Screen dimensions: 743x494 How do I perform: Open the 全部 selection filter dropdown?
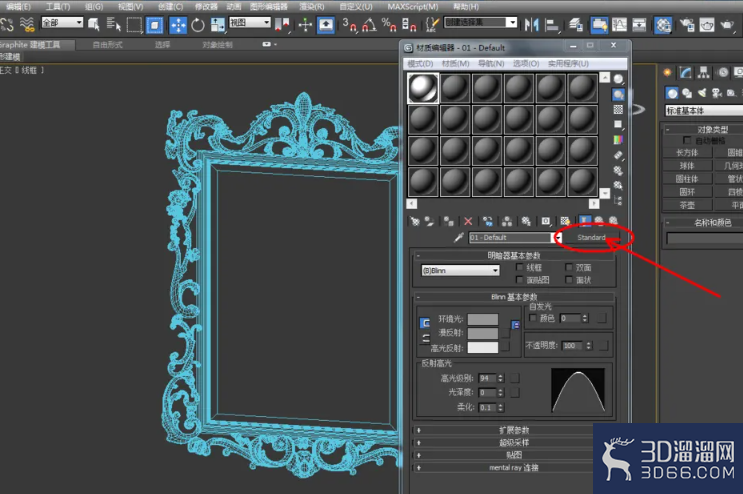click(62, 22)
